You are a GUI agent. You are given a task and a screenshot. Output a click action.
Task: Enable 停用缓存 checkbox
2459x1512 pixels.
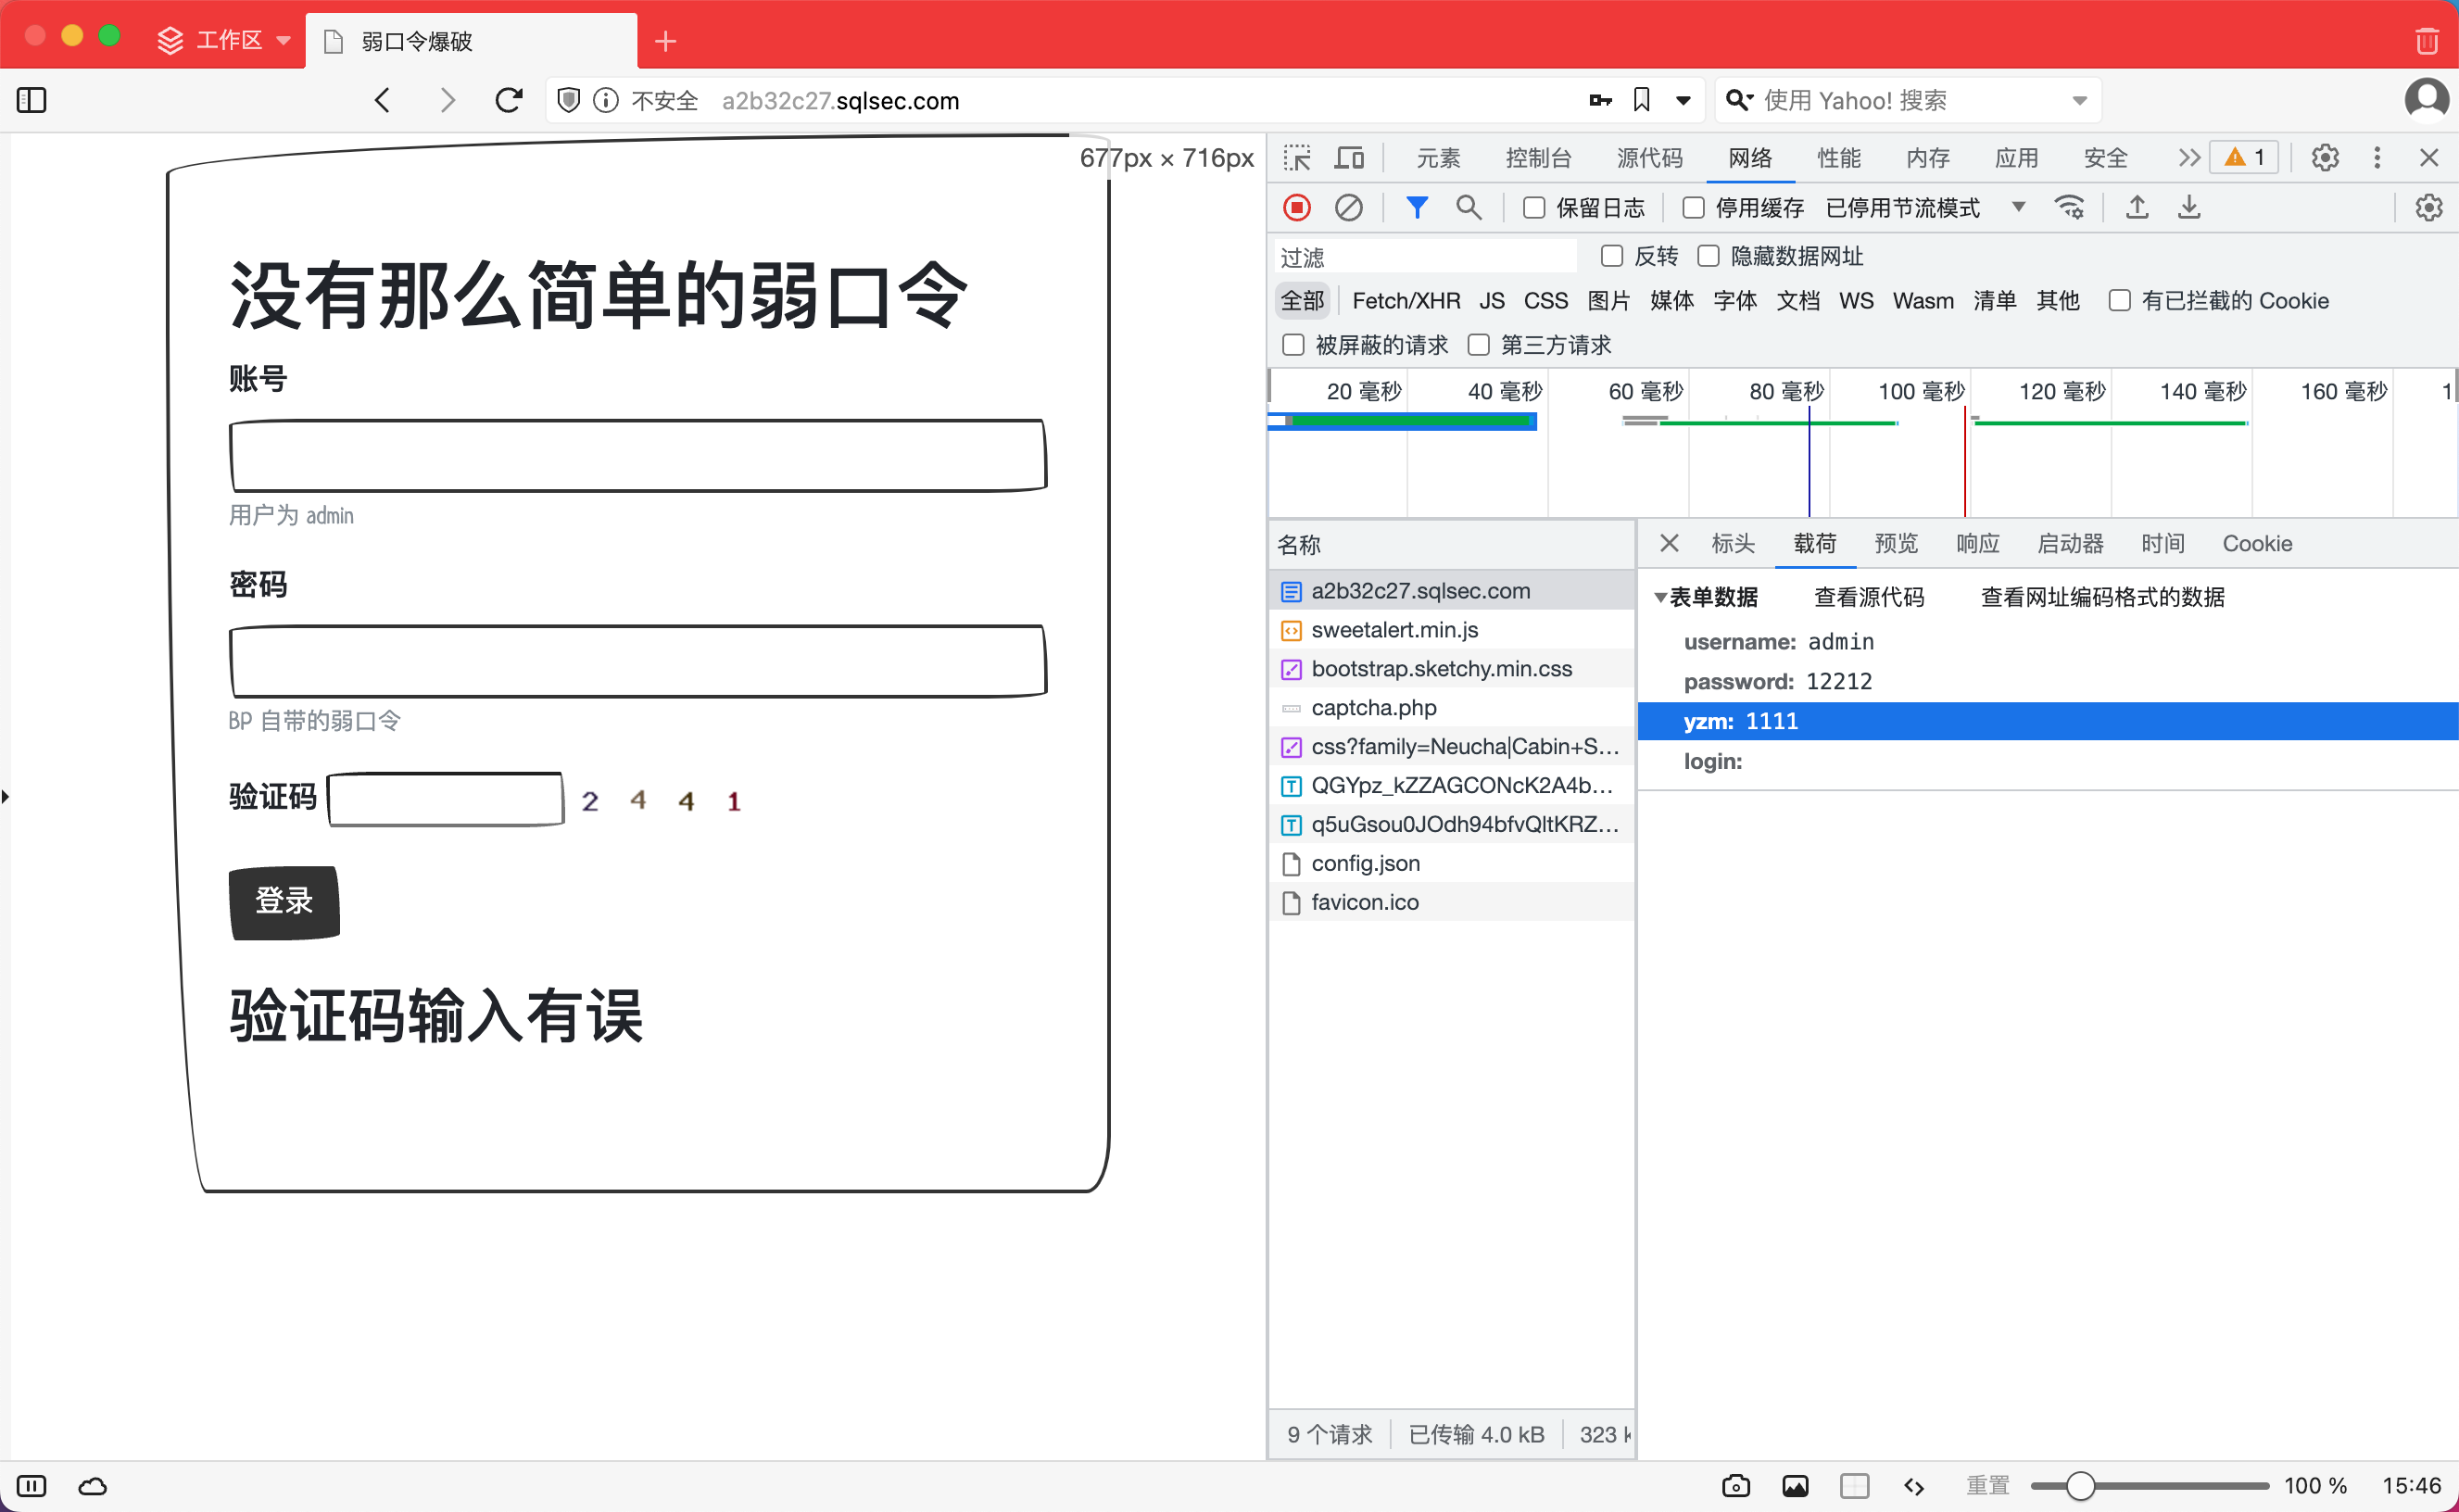pyautogui.click(x=1693, y=208)
